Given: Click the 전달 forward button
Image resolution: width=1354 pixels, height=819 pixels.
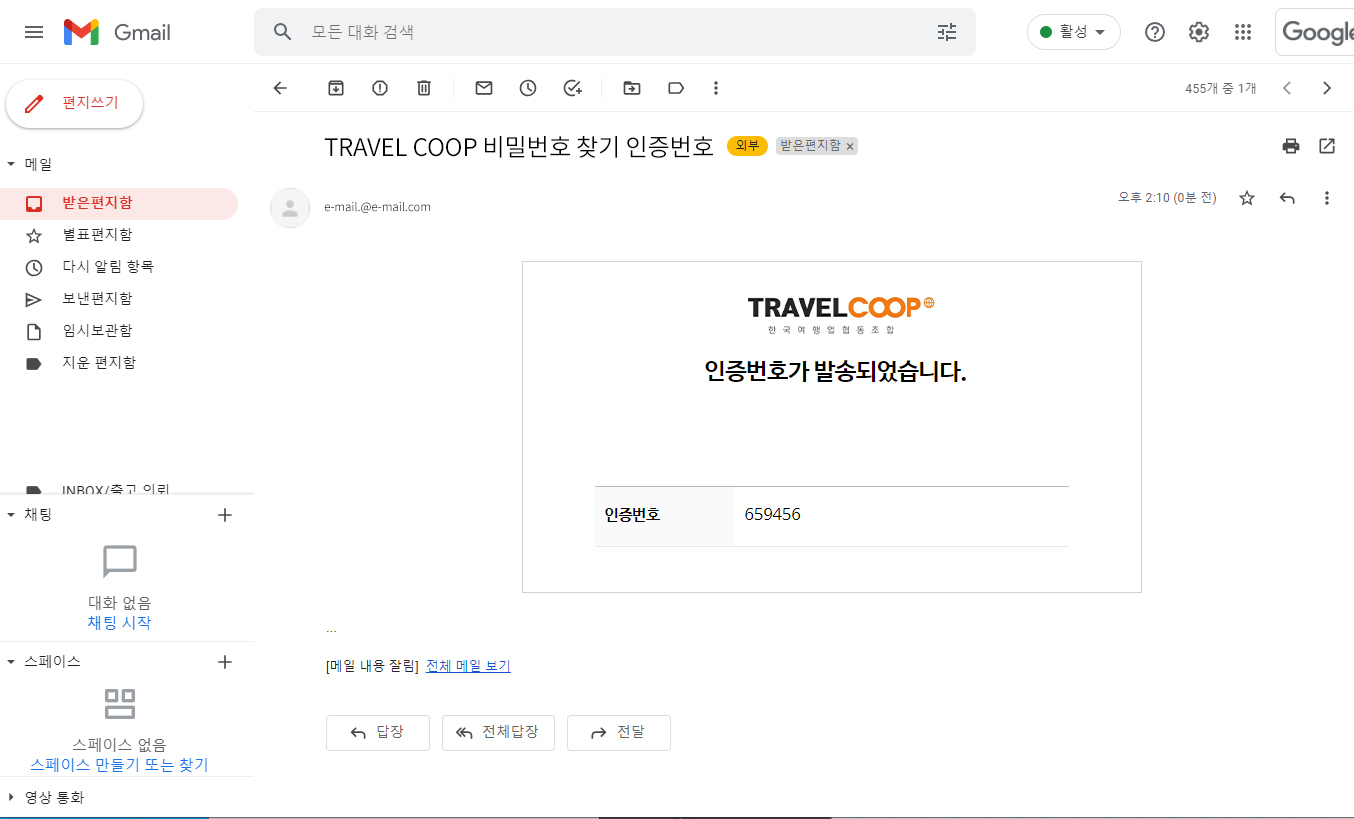Looking at the screenshot, I should pos(618,732).
